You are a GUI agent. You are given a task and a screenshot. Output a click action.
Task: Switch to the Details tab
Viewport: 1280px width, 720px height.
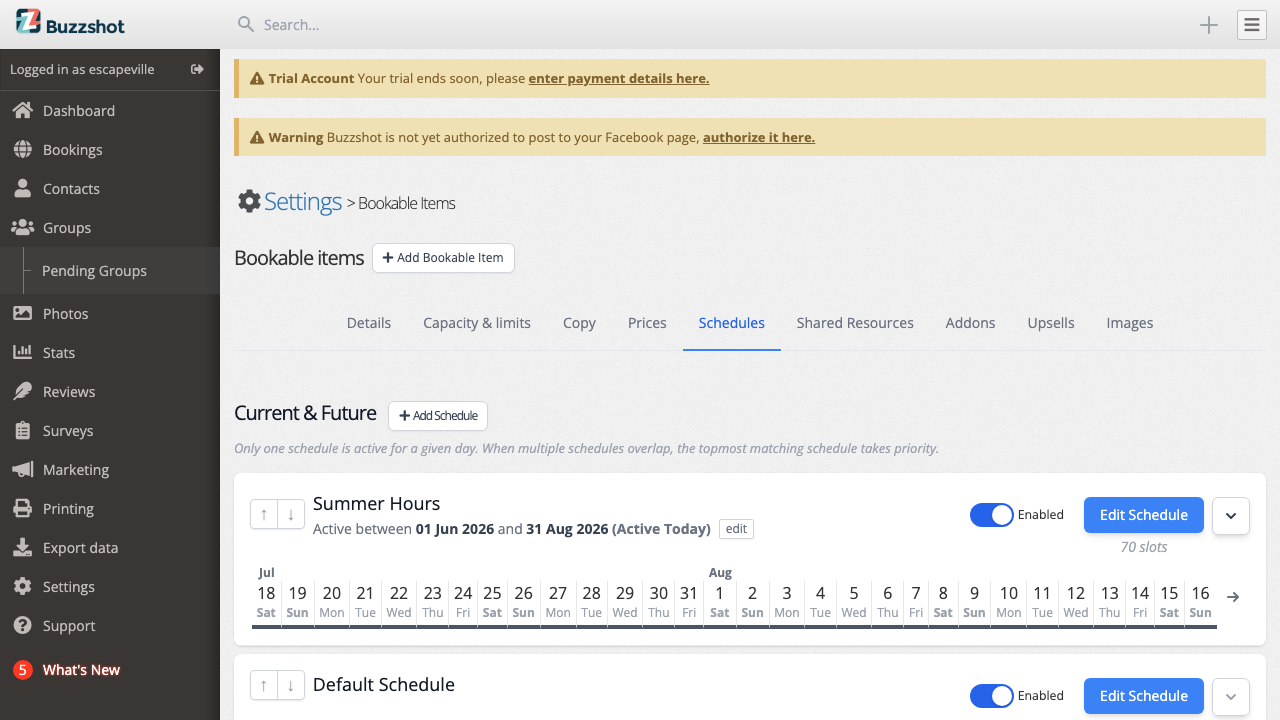(x=369, y=323)
